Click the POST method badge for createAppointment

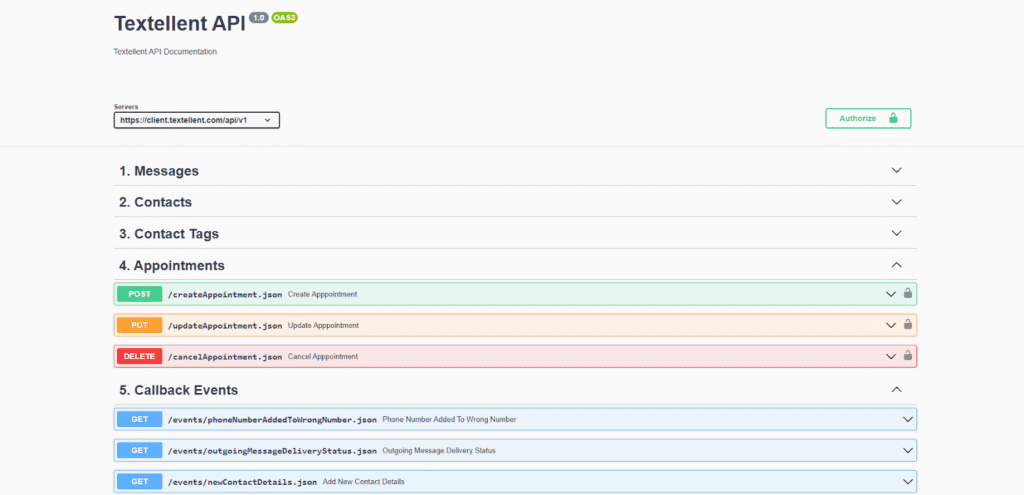[140, 295]
